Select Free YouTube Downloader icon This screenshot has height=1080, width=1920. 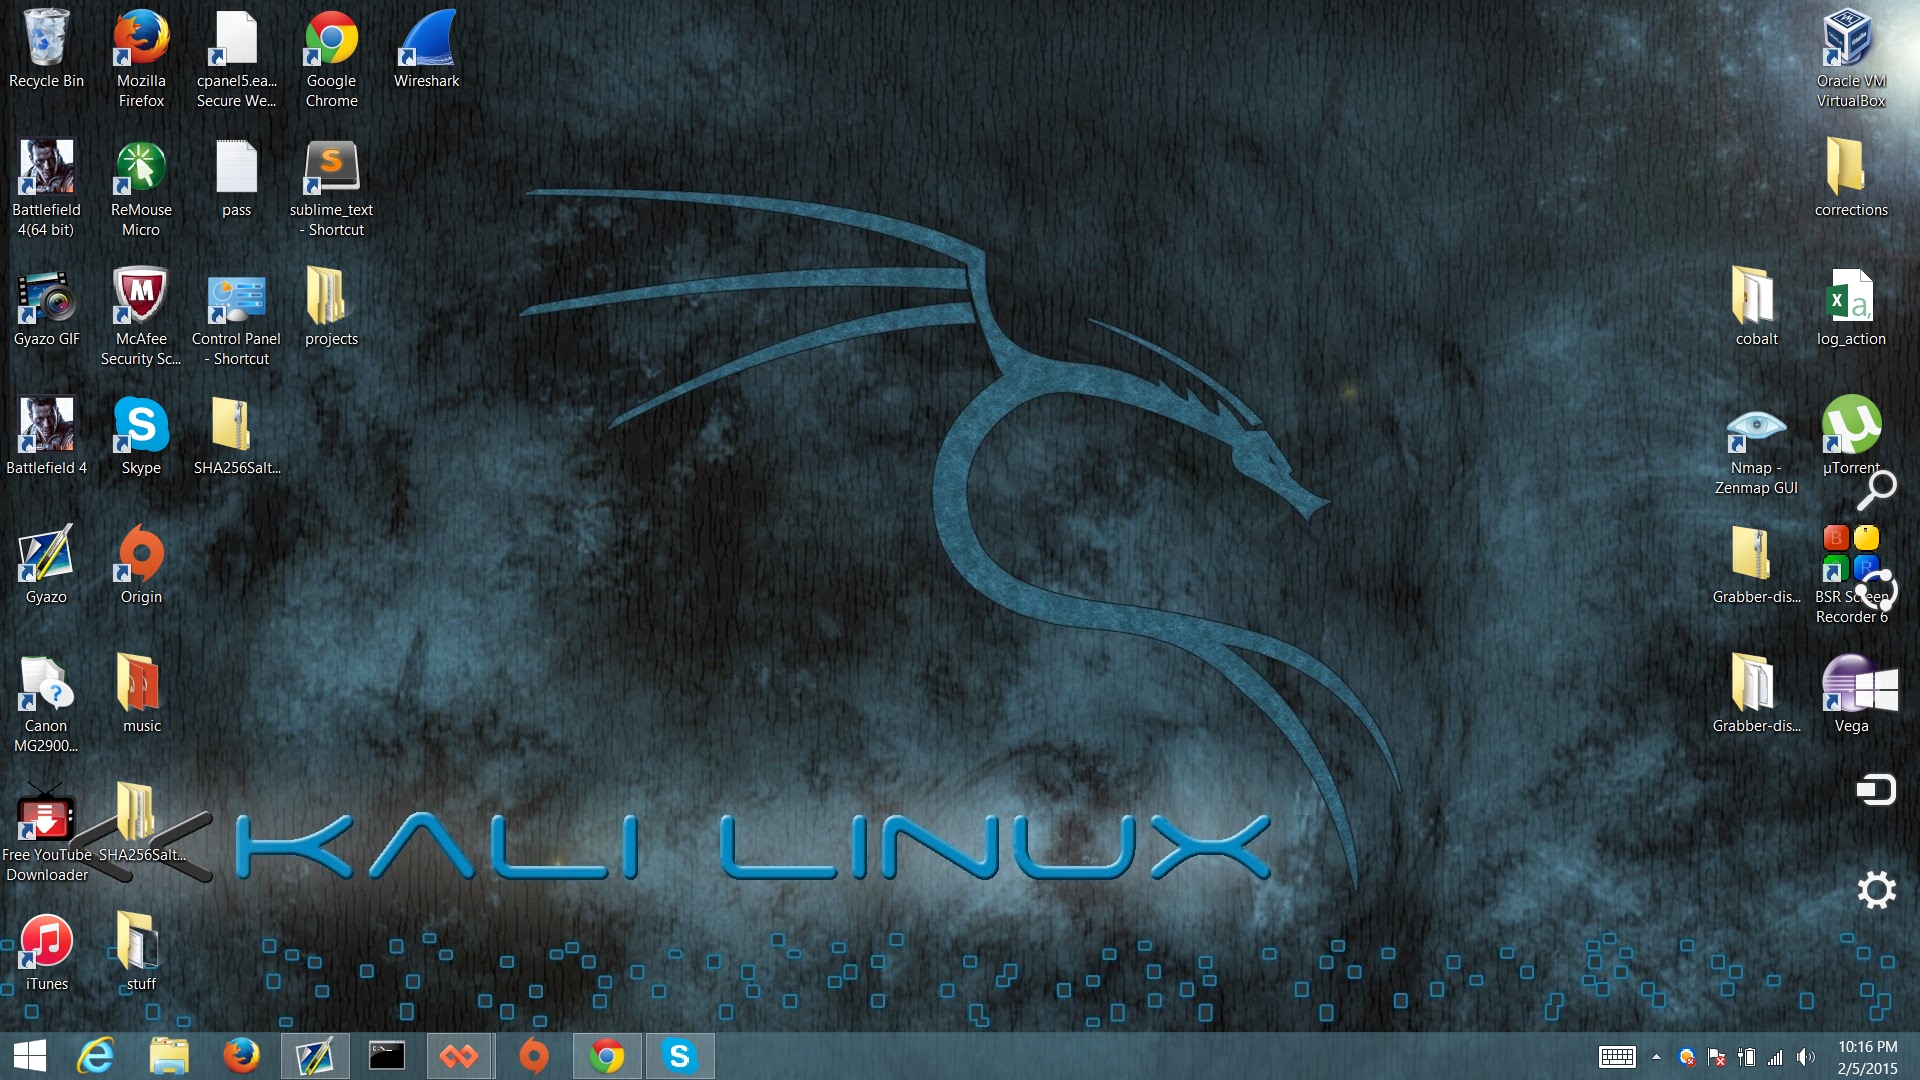[x=46, y=832]
